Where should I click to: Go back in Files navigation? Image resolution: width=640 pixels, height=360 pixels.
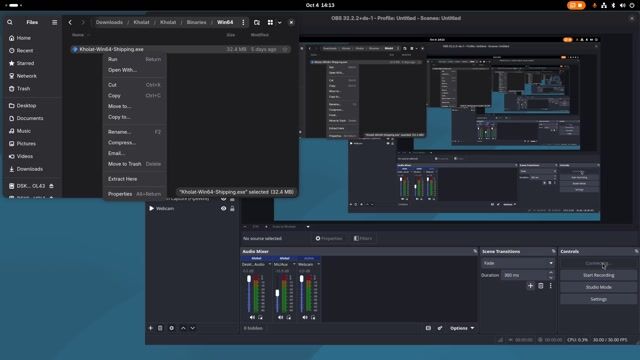click(70, 22)
